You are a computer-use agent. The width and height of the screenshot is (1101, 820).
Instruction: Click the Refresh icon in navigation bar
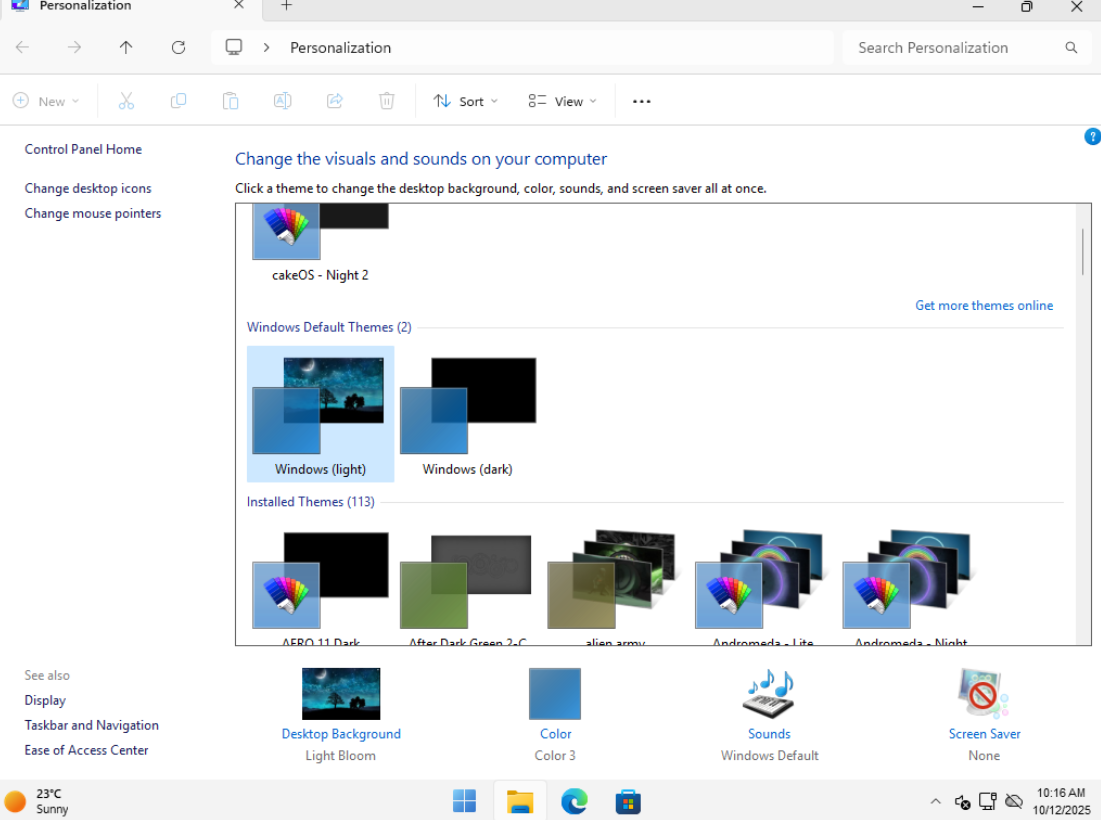point(178,47)
